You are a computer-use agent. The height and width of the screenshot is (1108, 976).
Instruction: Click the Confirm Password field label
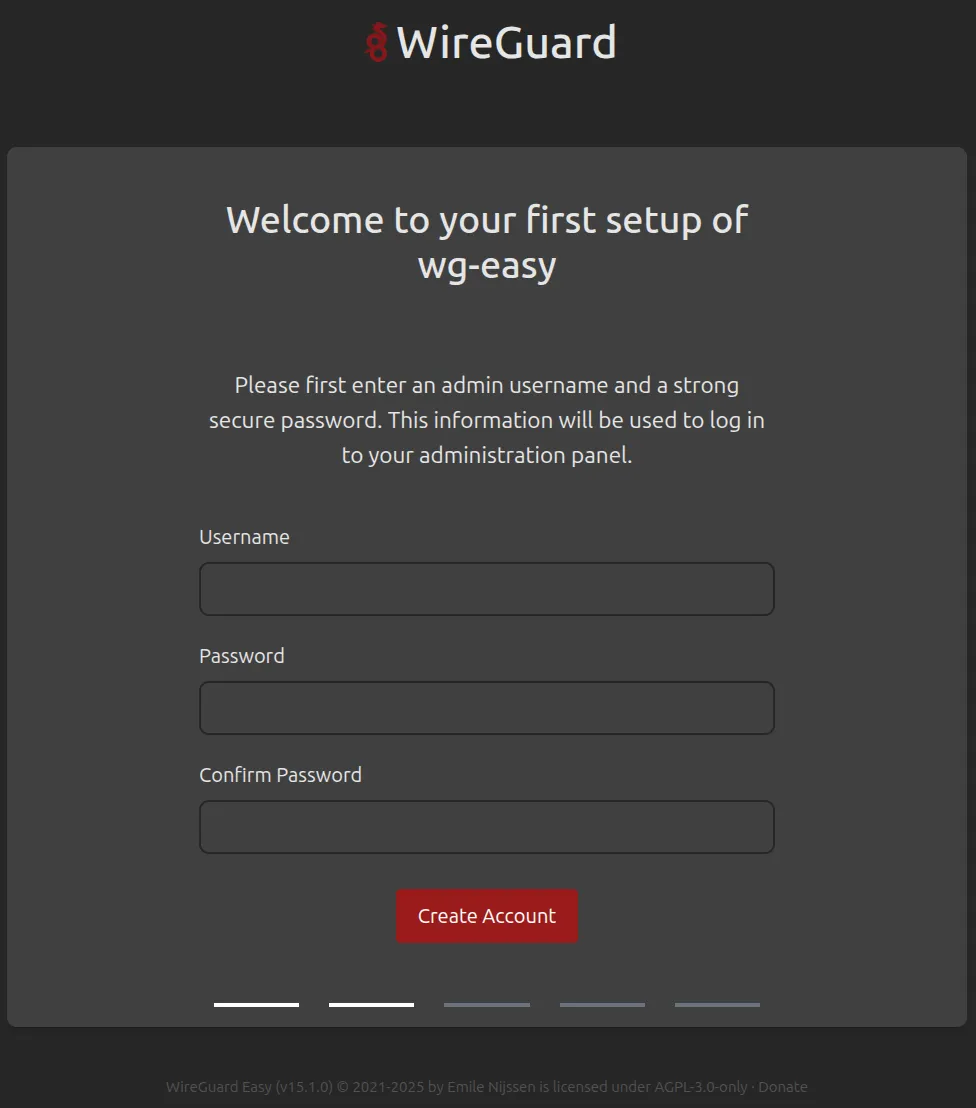(x=280, y=775)
